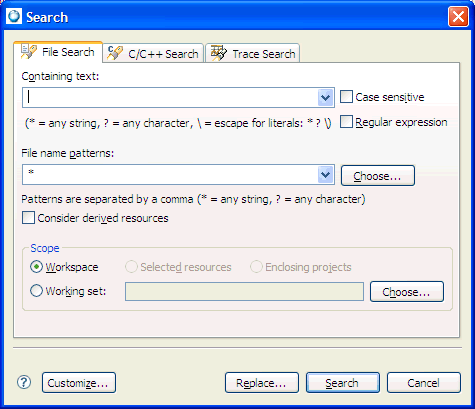The width and height of the screenshot is (475, 409).
Task: Click the help question mark icon
Action: (x=24, y=382)
